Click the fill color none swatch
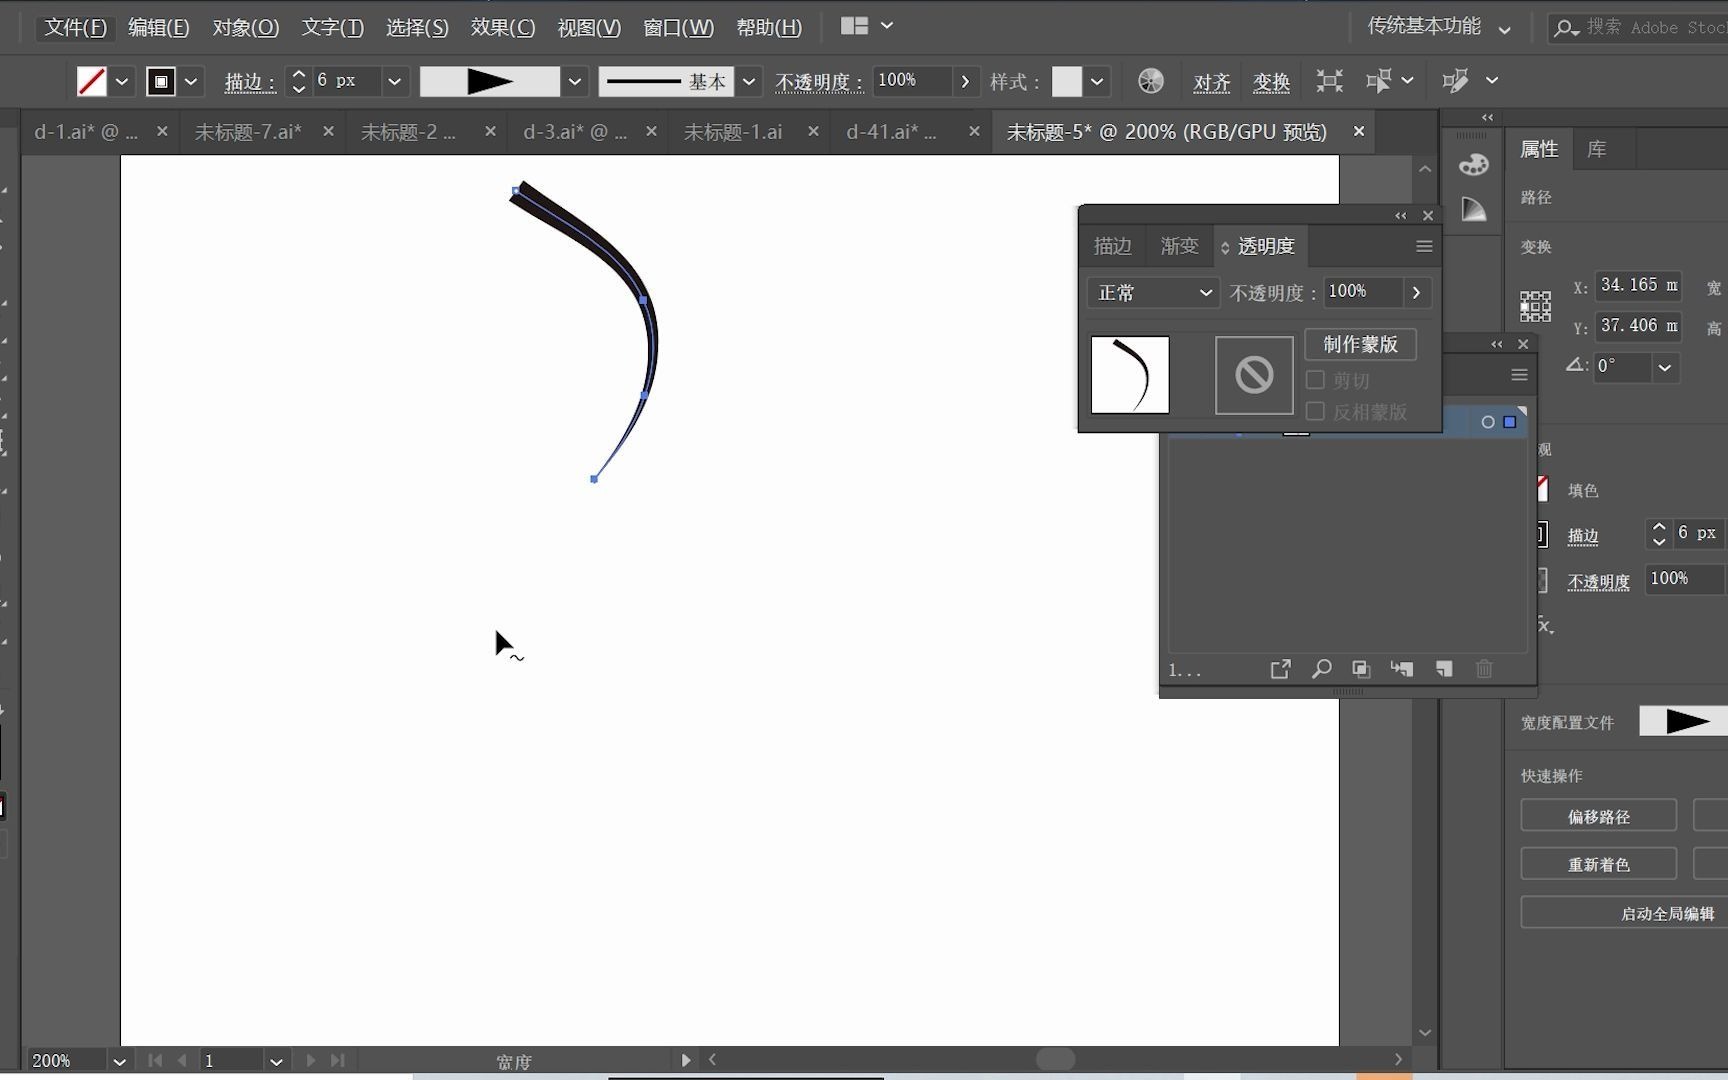The height and width of the screenshot is (1080, 1728). click(91, 81)
